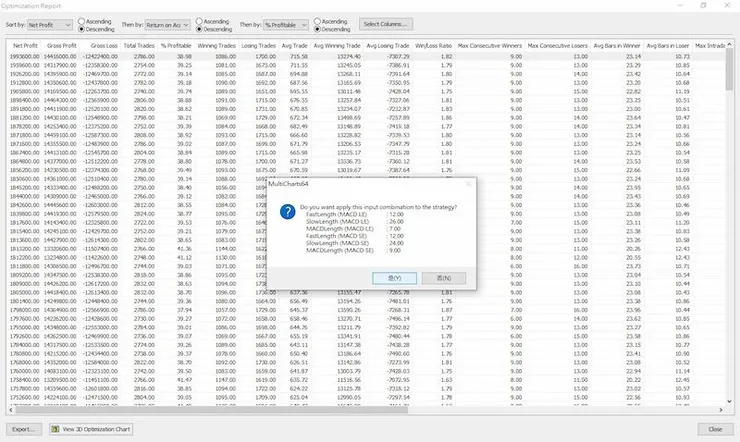Click the Export... button

24,429
